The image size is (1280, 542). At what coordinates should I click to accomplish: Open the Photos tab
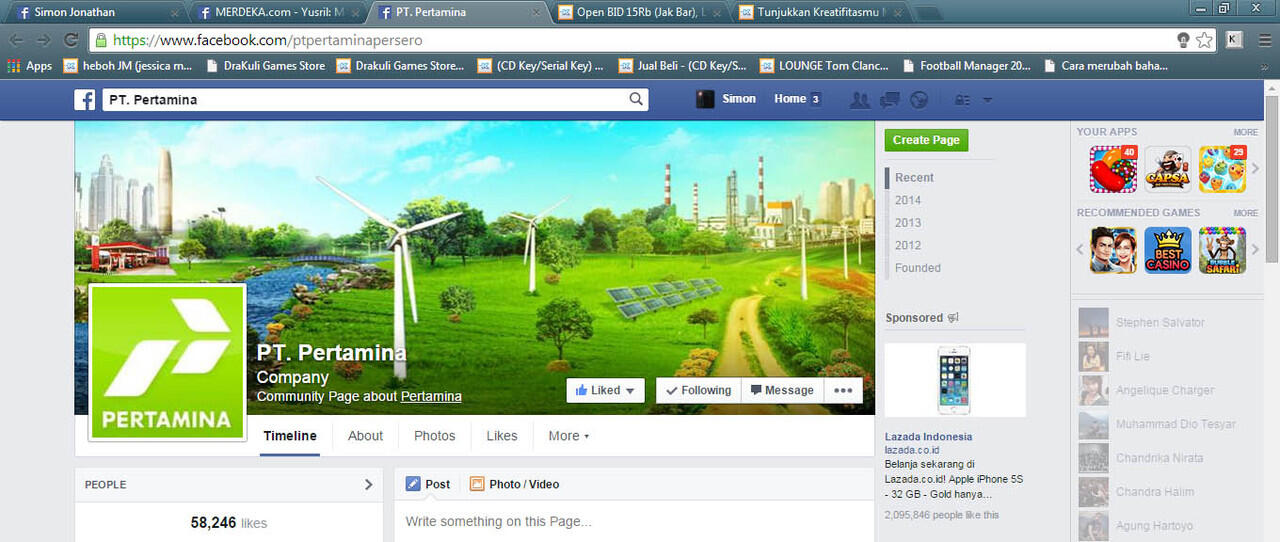pos(434,436)
